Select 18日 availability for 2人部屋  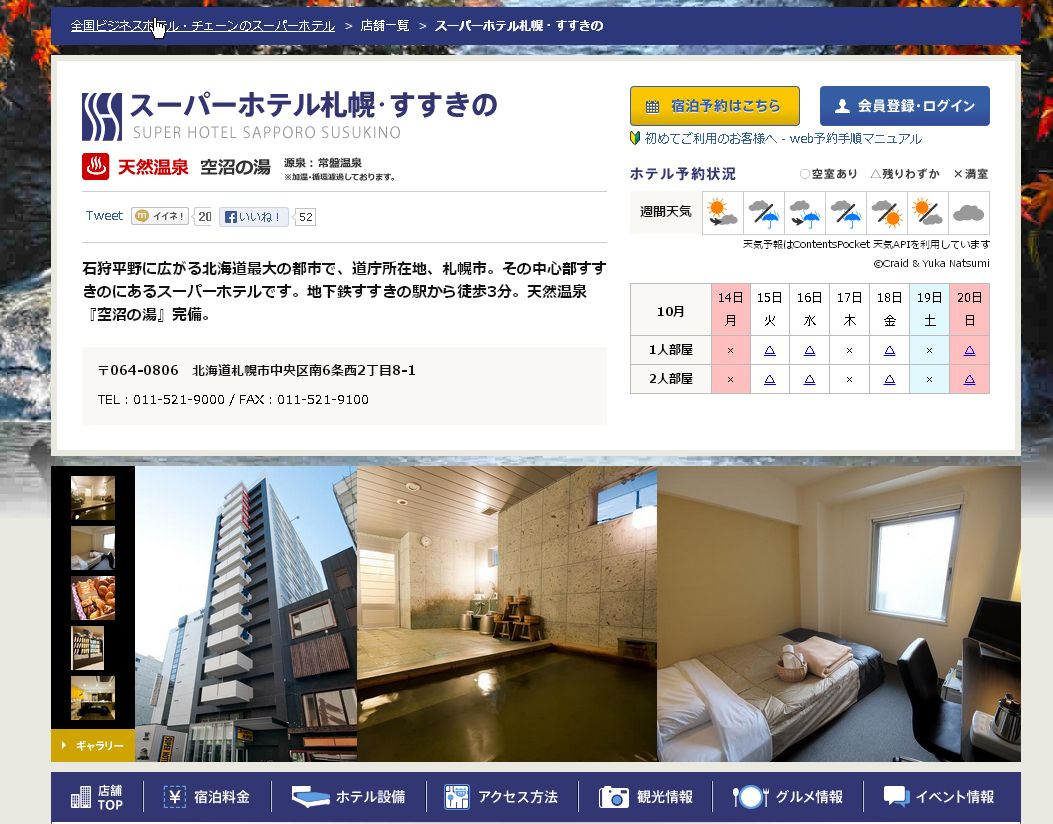point(889,379)
